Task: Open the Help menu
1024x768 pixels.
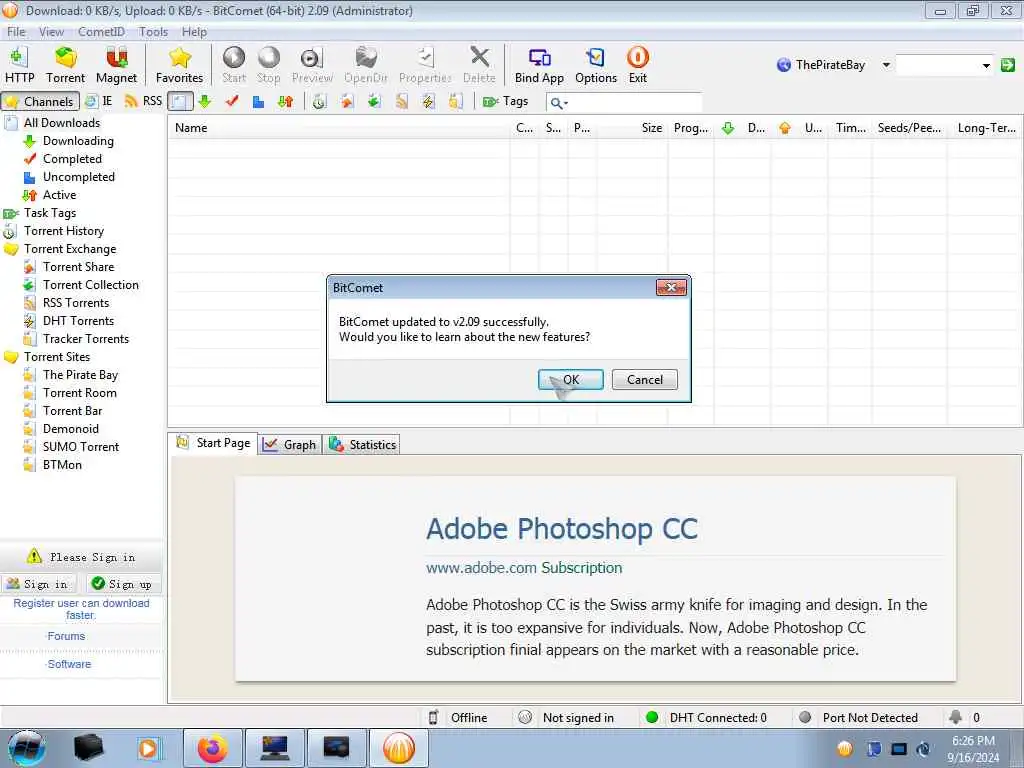Action: (x=194, y=31)
